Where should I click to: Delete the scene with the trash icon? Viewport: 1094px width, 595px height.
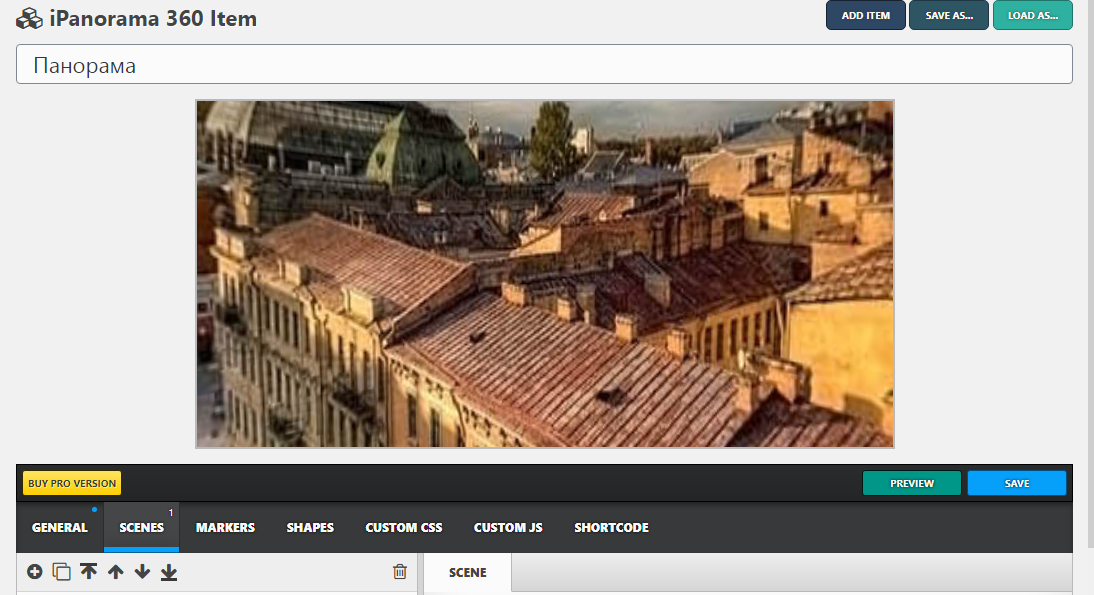[400, 572]
